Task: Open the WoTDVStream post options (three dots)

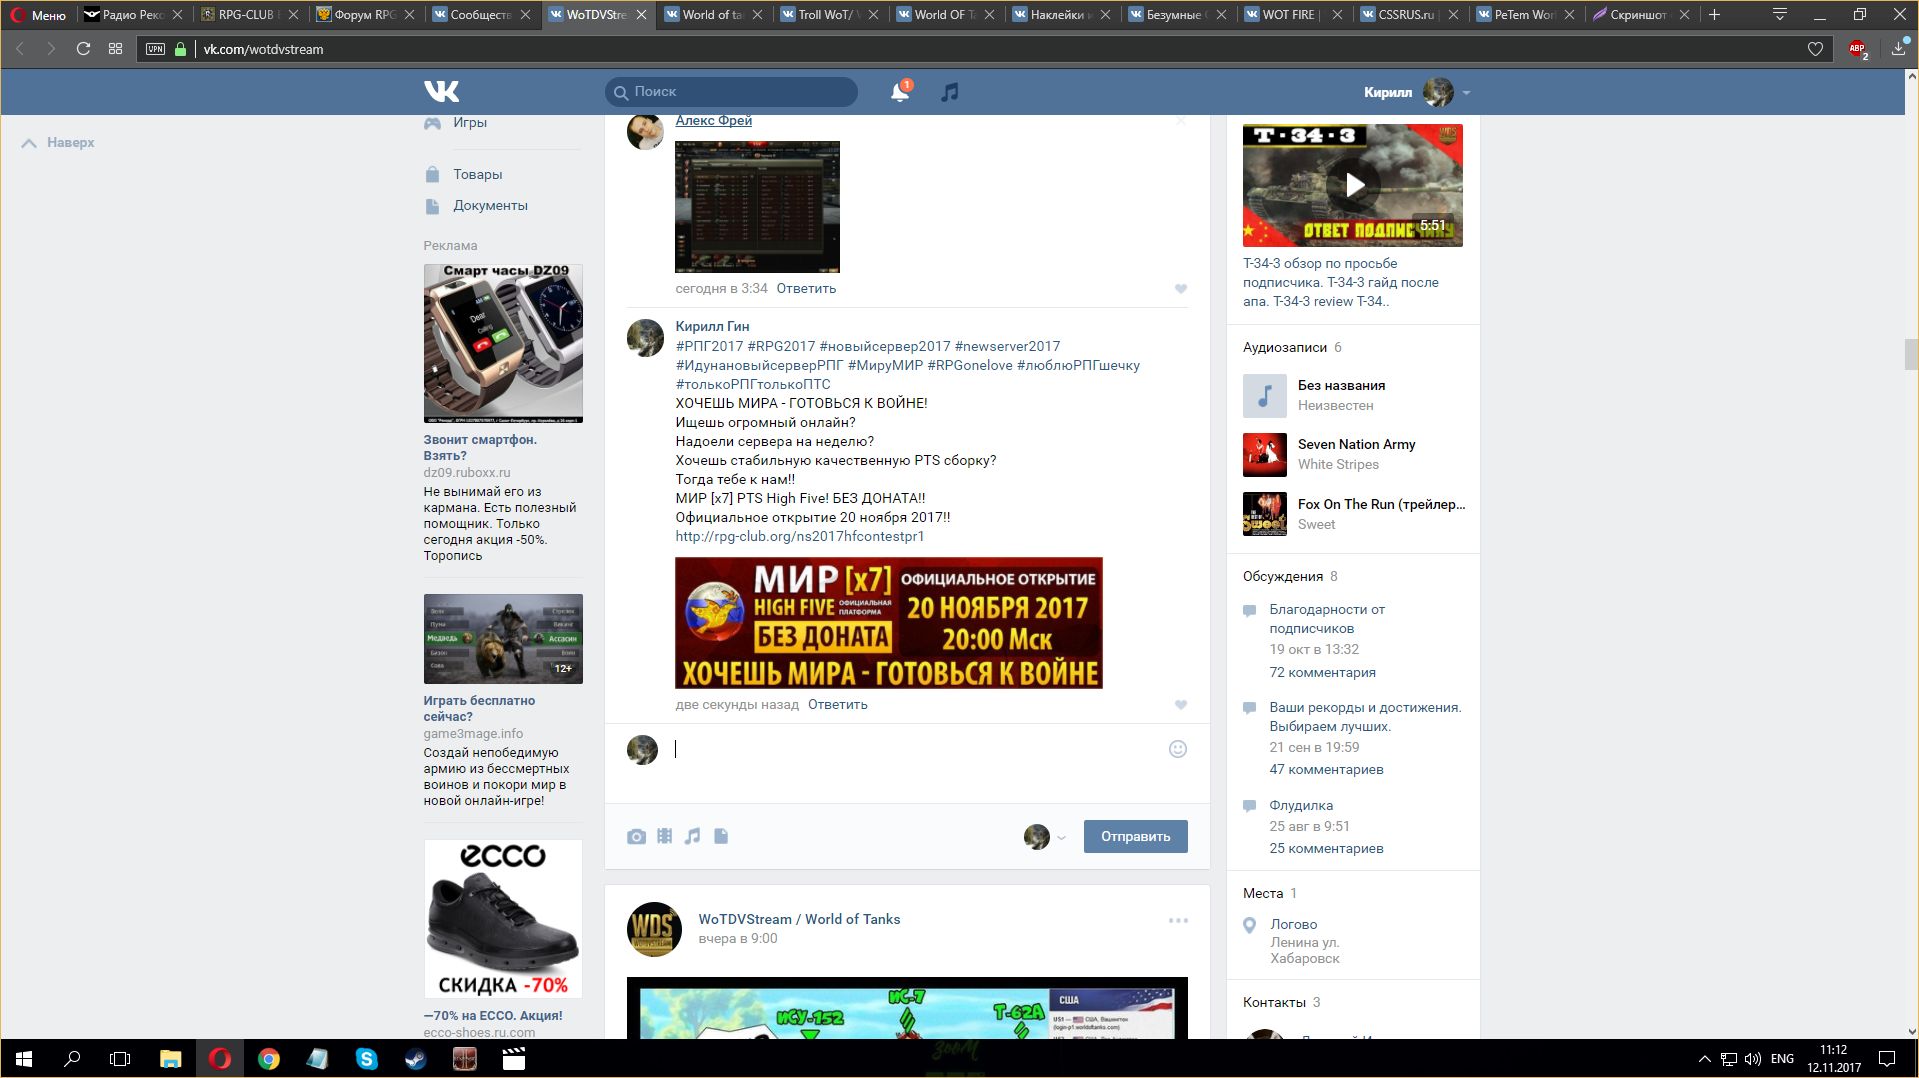Action: (x=1178, y=920)
